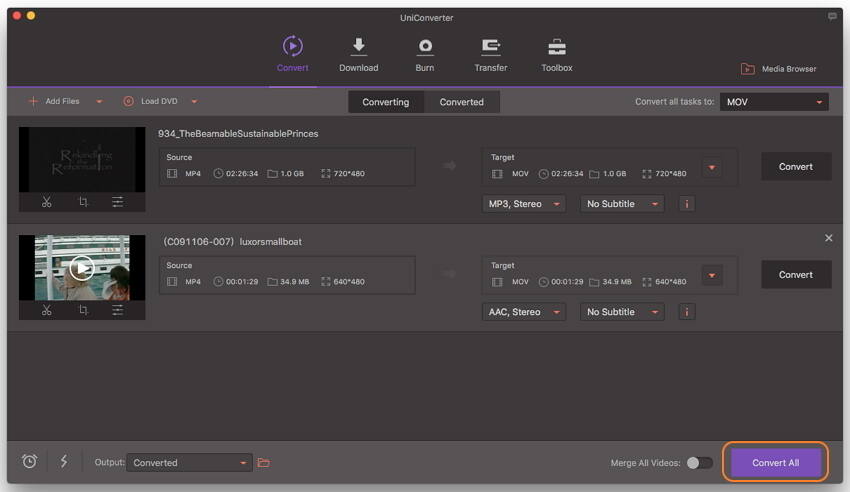Open Convert all tasks to MOV dropdown
This screenshot has width=850, height=492.
(775, 102)
